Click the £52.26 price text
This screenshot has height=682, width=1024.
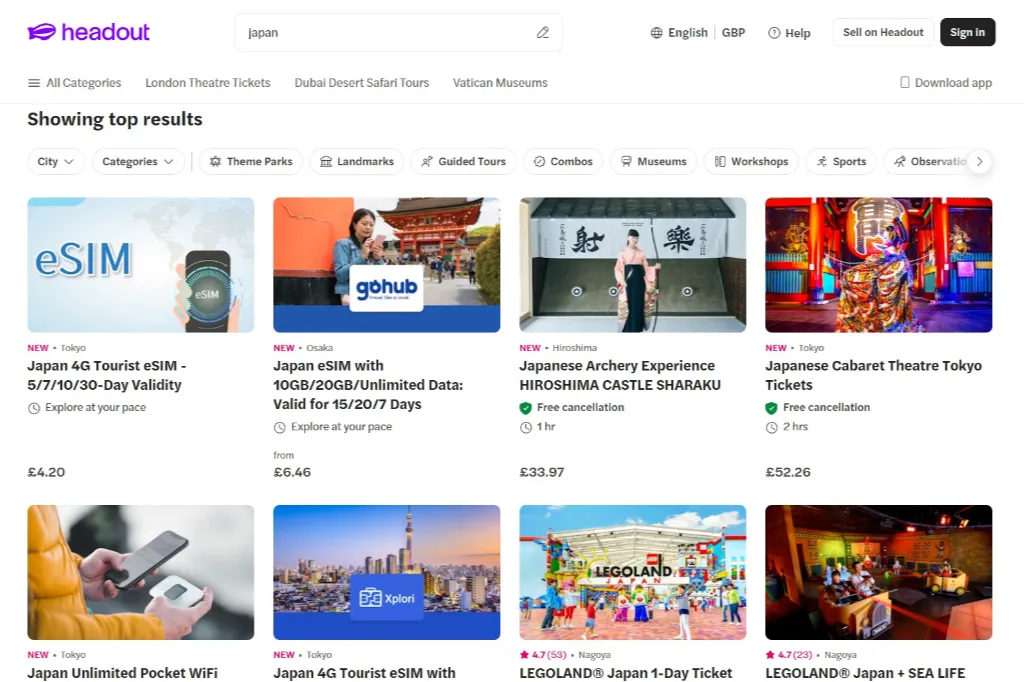[788, 472]
